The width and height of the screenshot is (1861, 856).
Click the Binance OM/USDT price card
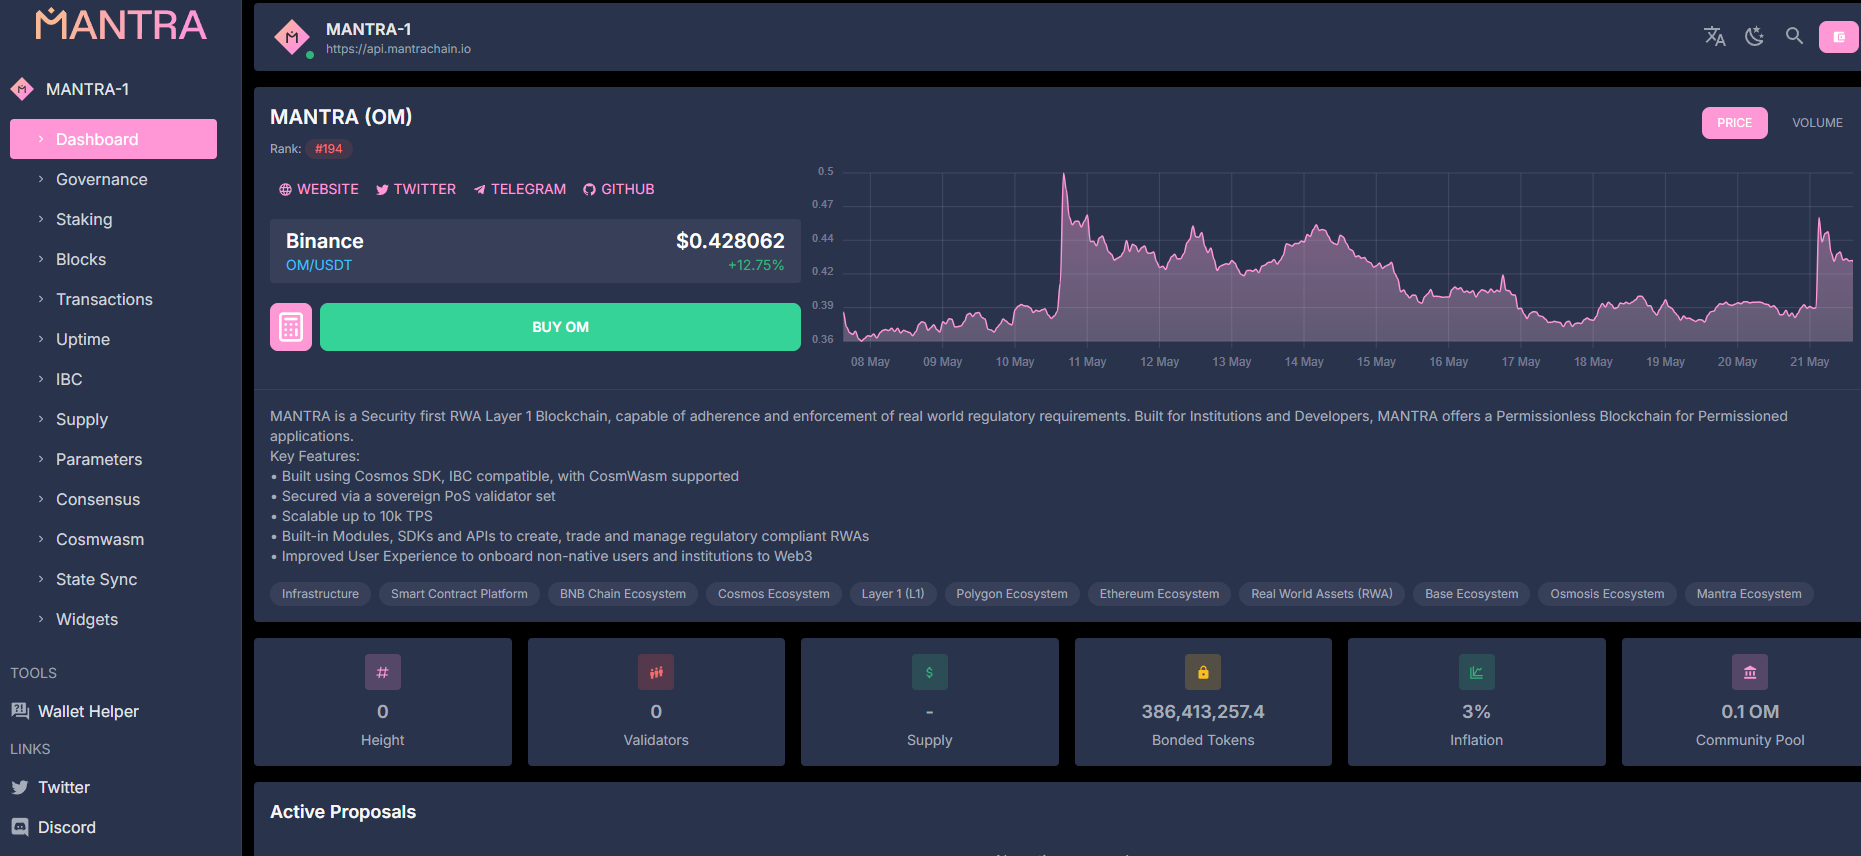pyautogui.click(x=535, y=251)
